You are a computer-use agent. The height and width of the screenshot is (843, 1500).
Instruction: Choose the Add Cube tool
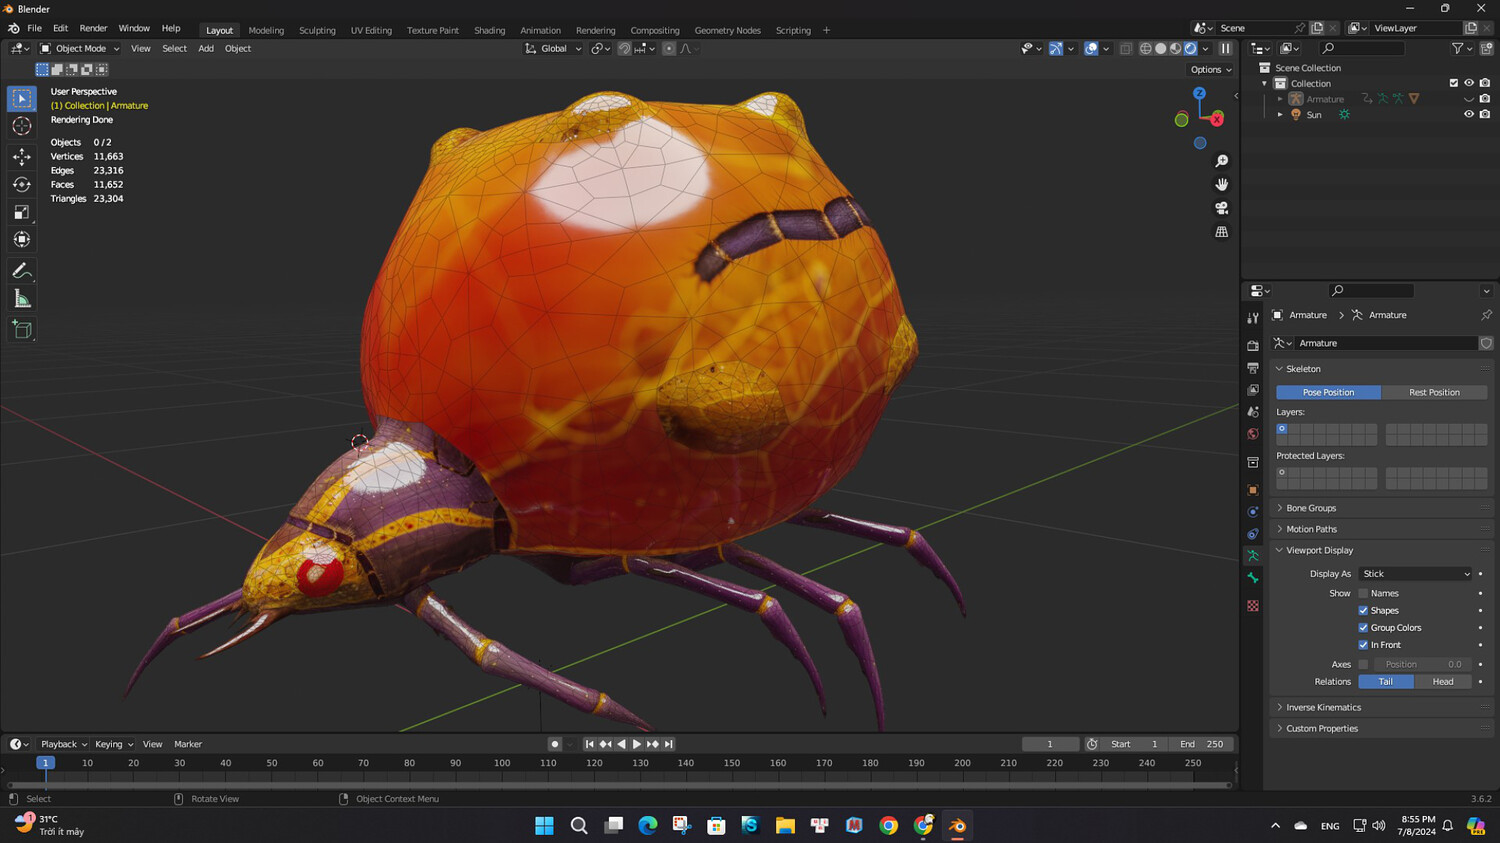click(x=22, y=330)
